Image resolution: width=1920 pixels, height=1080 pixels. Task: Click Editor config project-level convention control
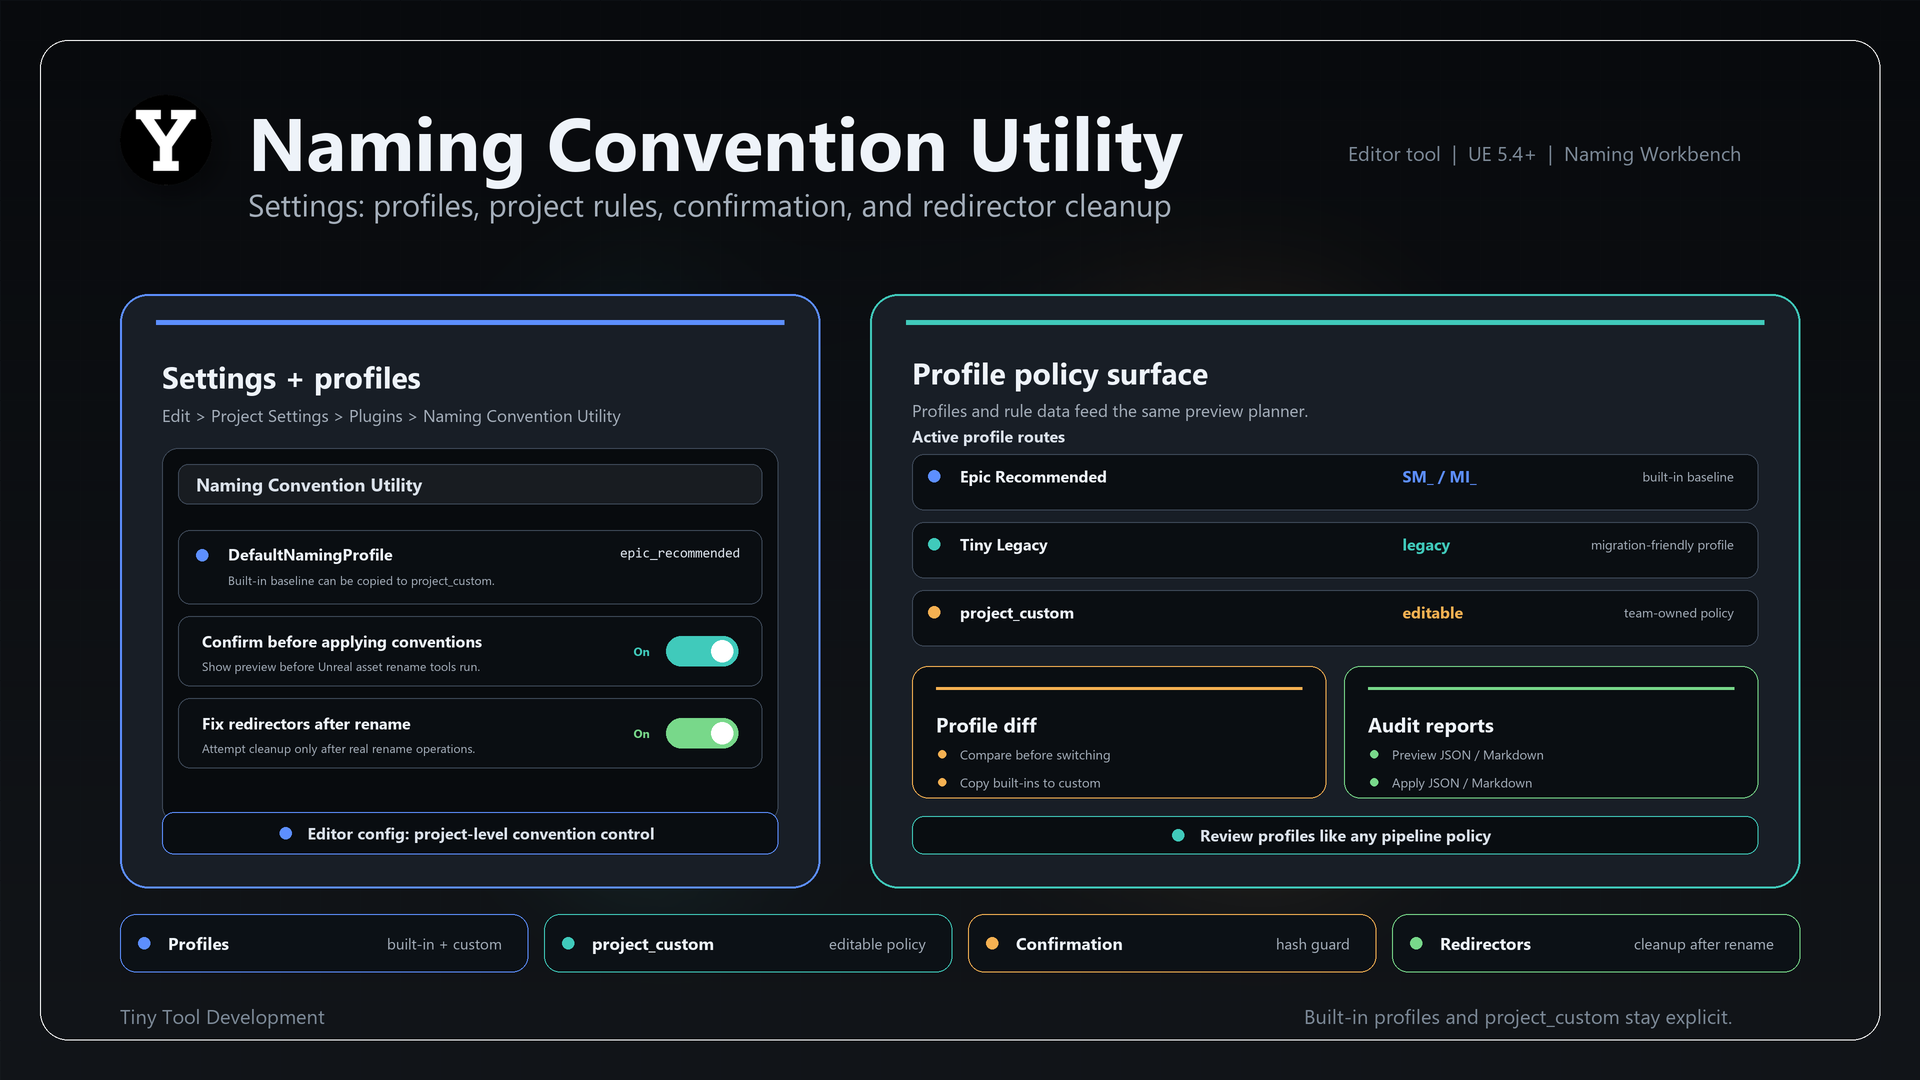point(470,834)
